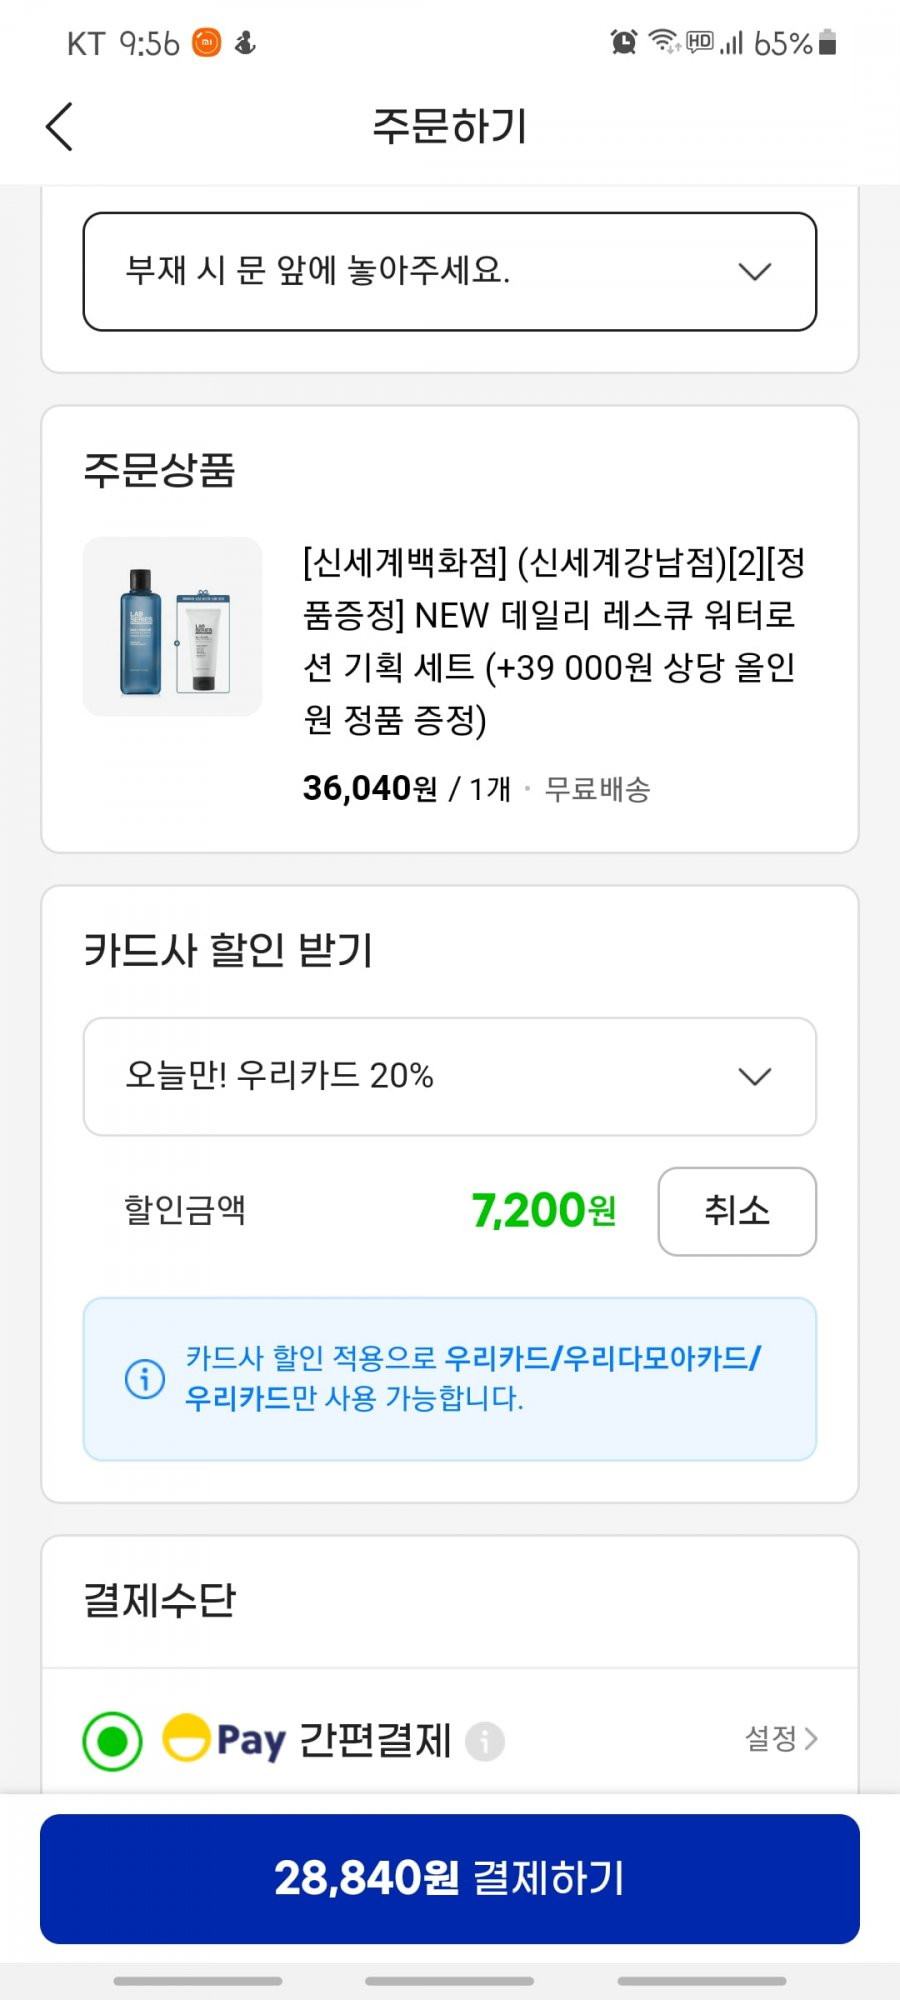Tap the center navigation bar home gesture

point(450,1980)
